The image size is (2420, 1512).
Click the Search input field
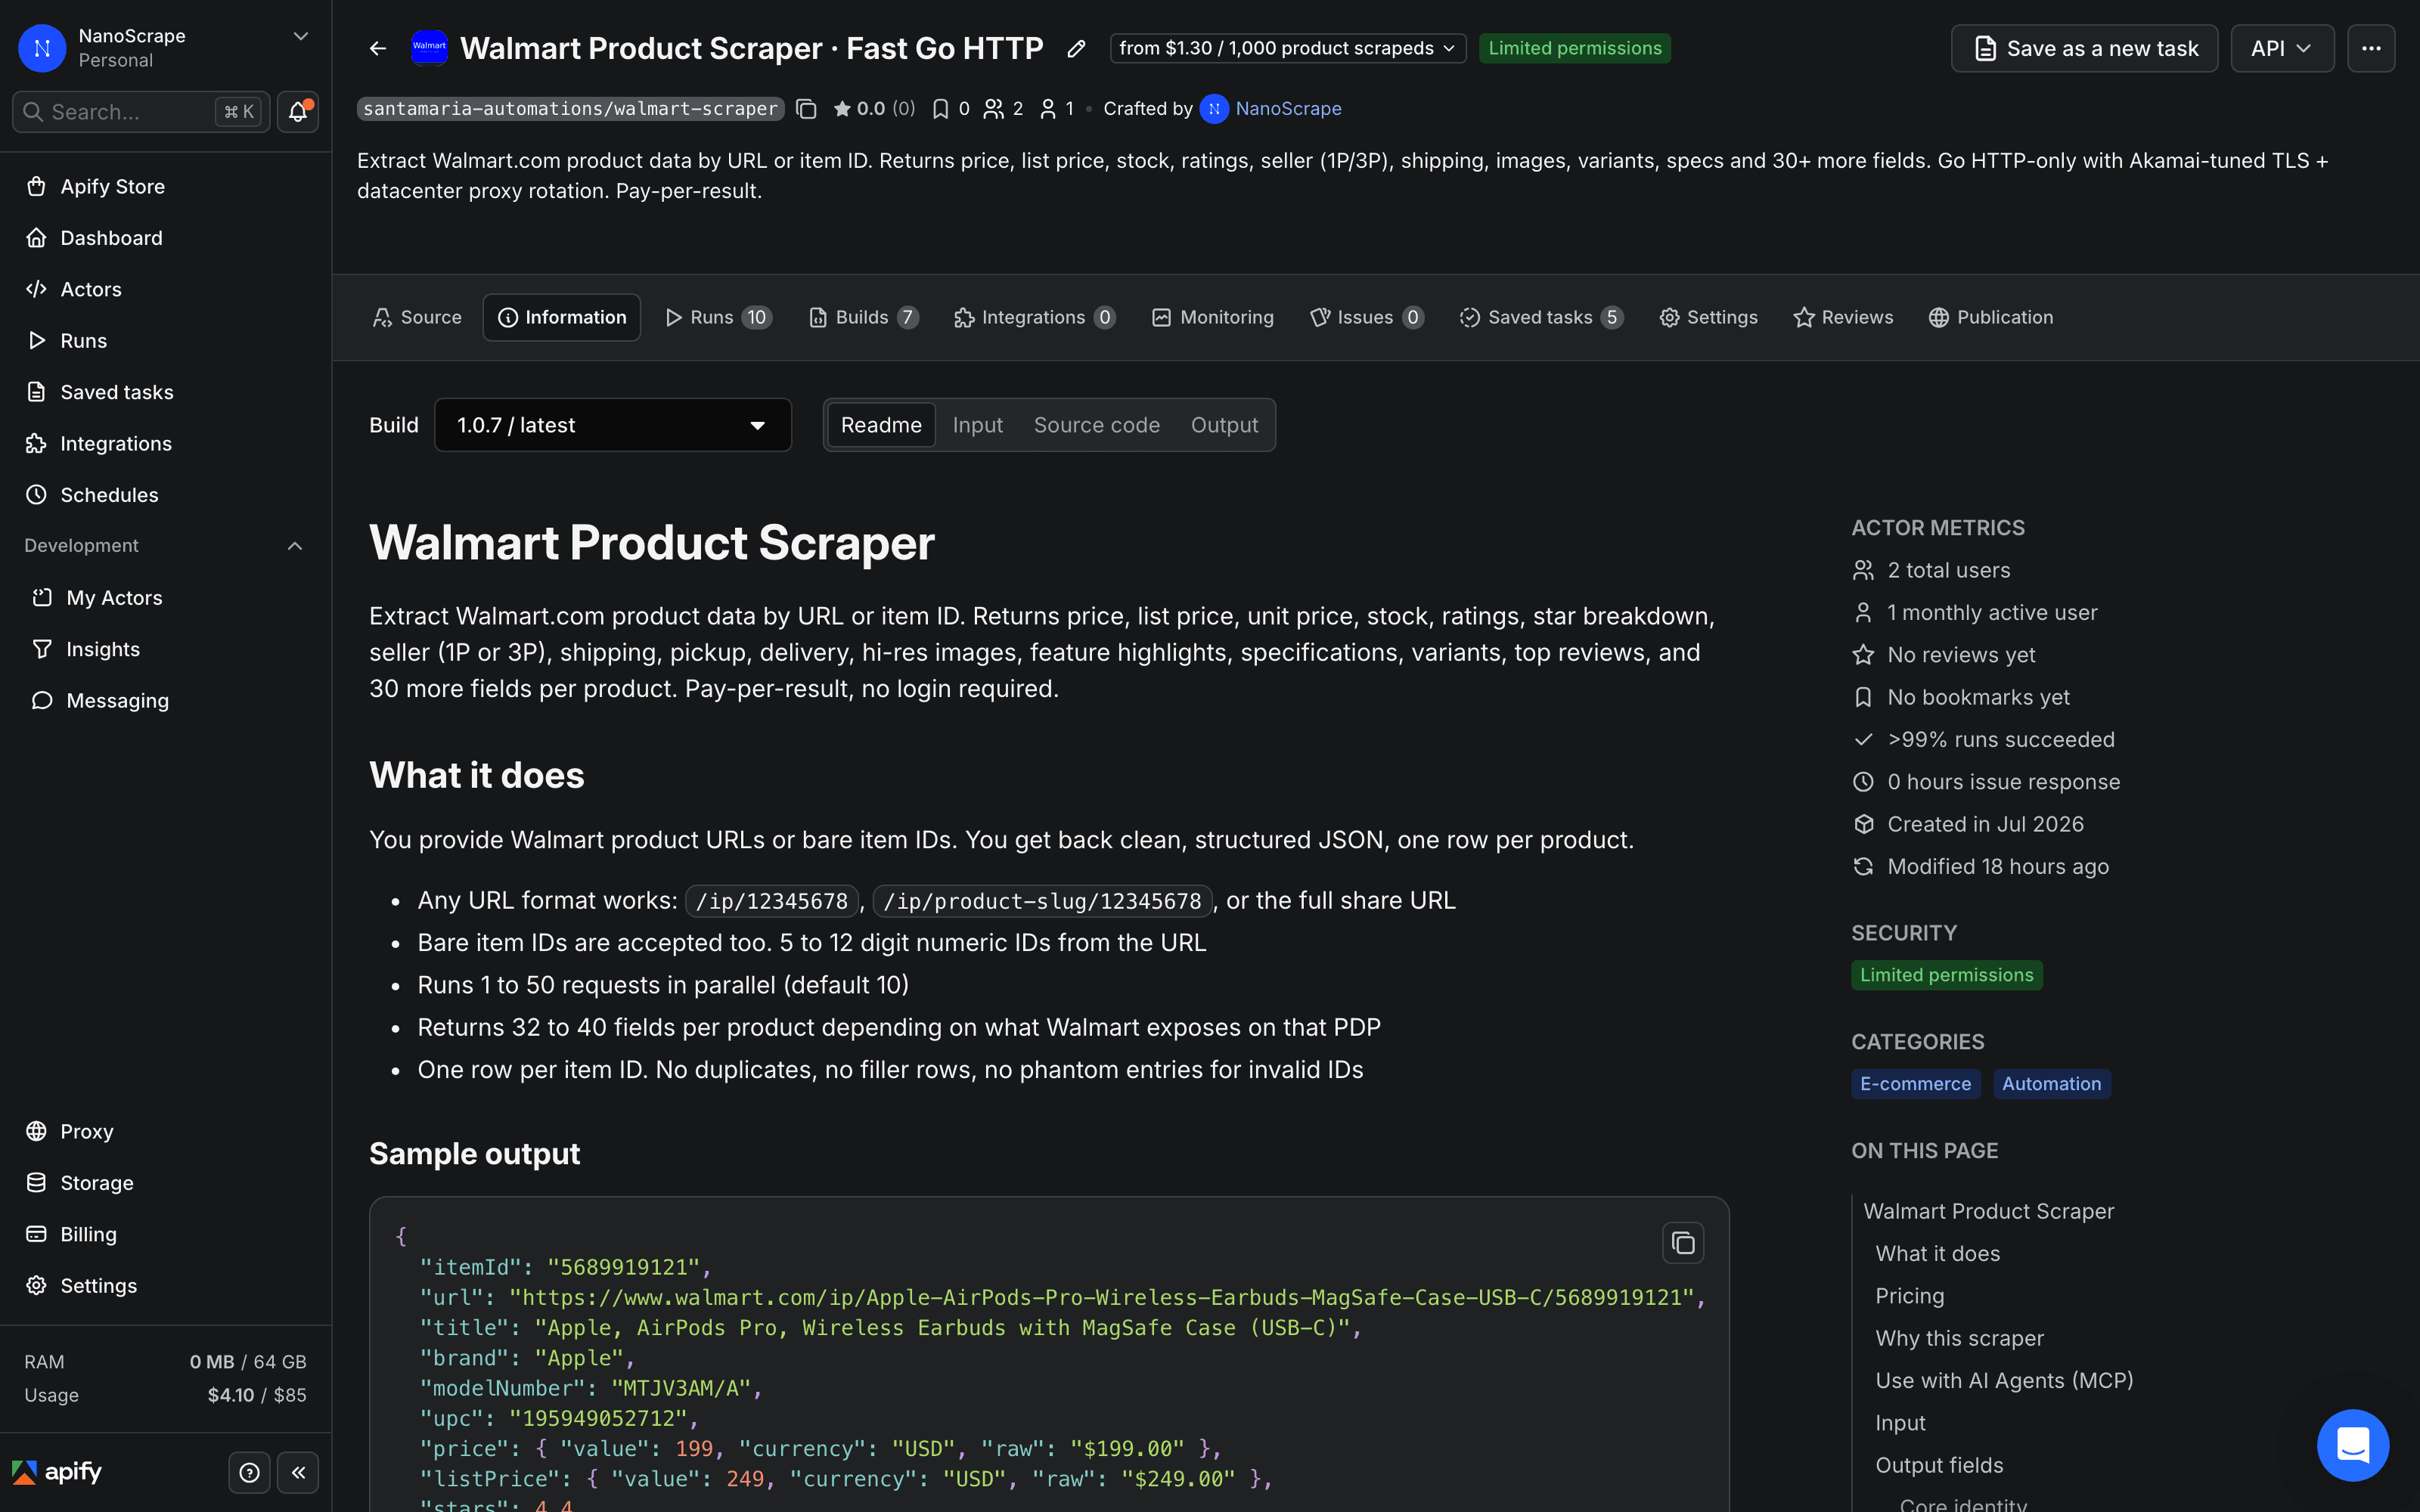[140, 111]
